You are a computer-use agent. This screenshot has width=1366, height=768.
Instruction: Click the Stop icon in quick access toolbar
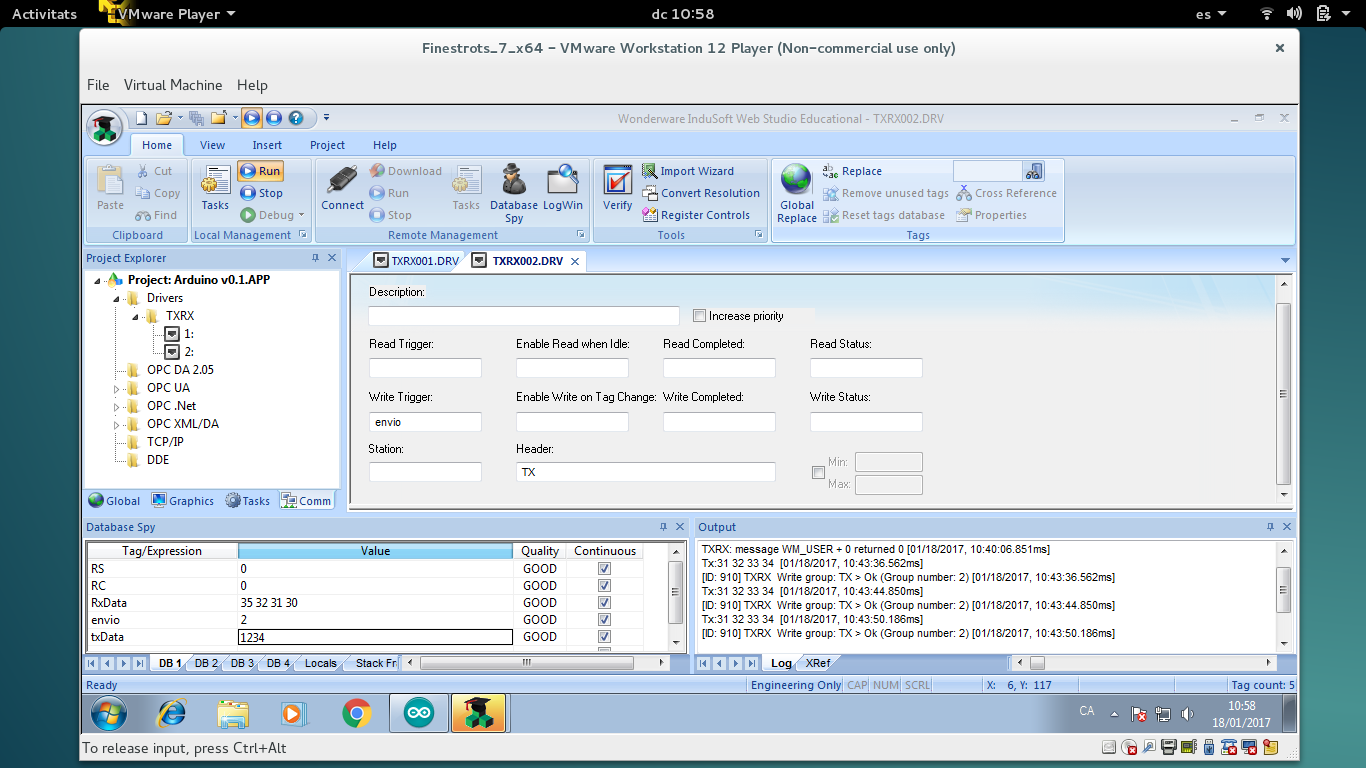click(273, 118)
